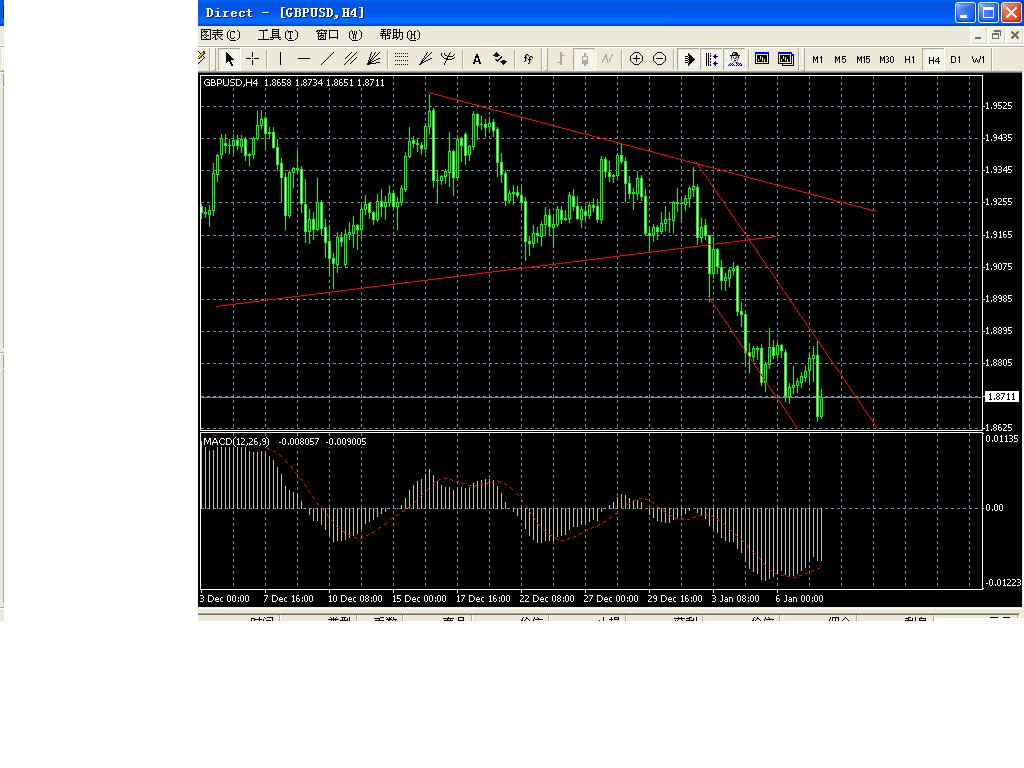Select the trendline drawing tool
This screenshot has width=1024, height=768.
327,59
